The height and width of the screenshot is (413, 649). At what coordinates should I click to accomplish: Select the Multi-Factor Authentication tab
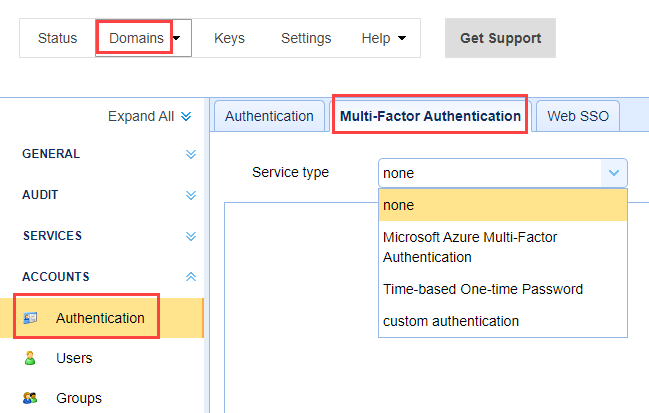coord(430,116)
